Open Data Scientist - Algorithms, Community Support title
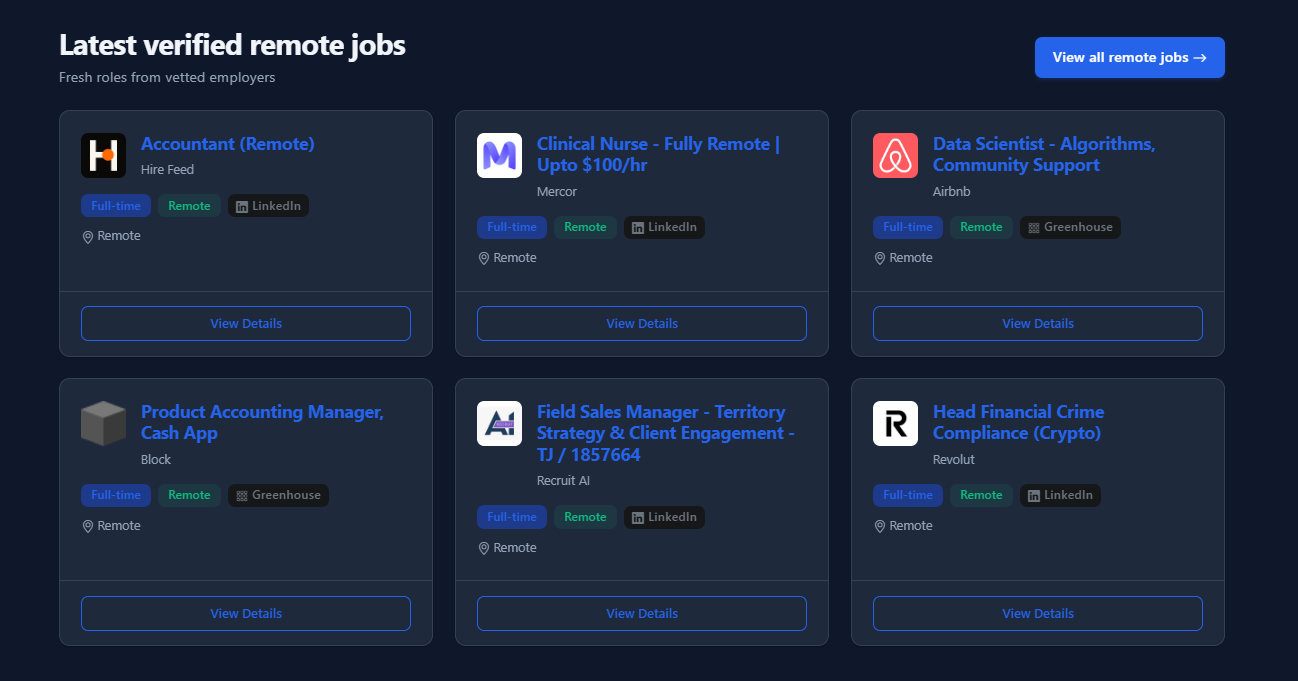 pos(1044,155)
